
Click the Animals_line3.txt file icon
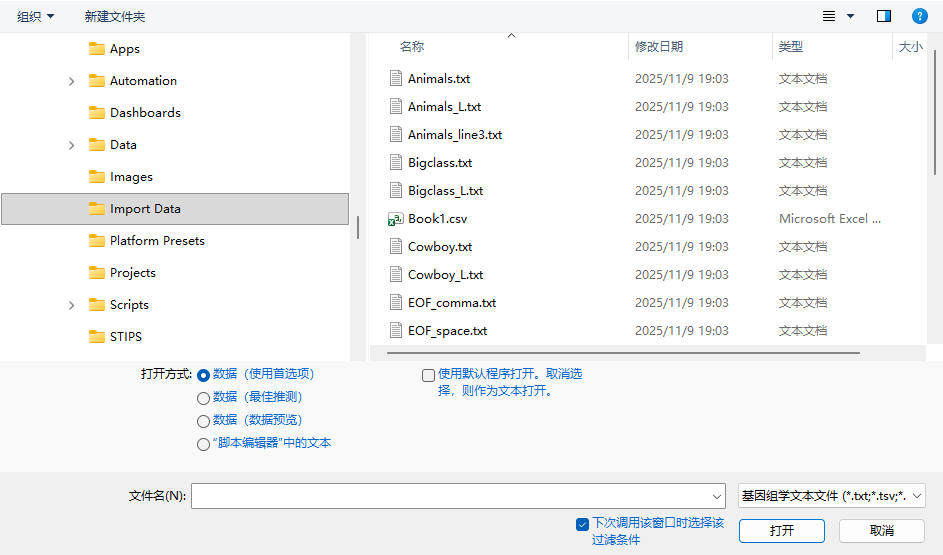coord(396,134)
